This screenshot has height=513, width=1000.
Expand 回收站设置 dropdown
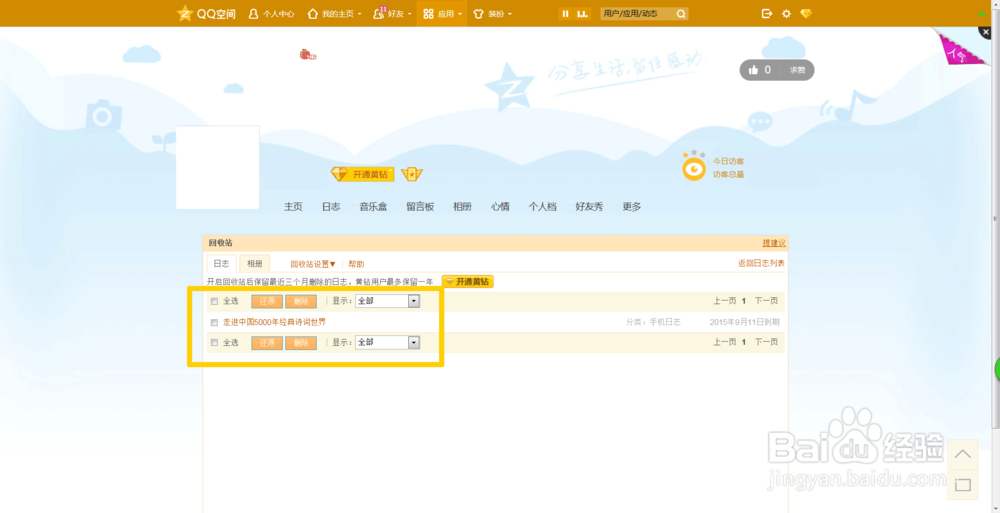[313, 264]
